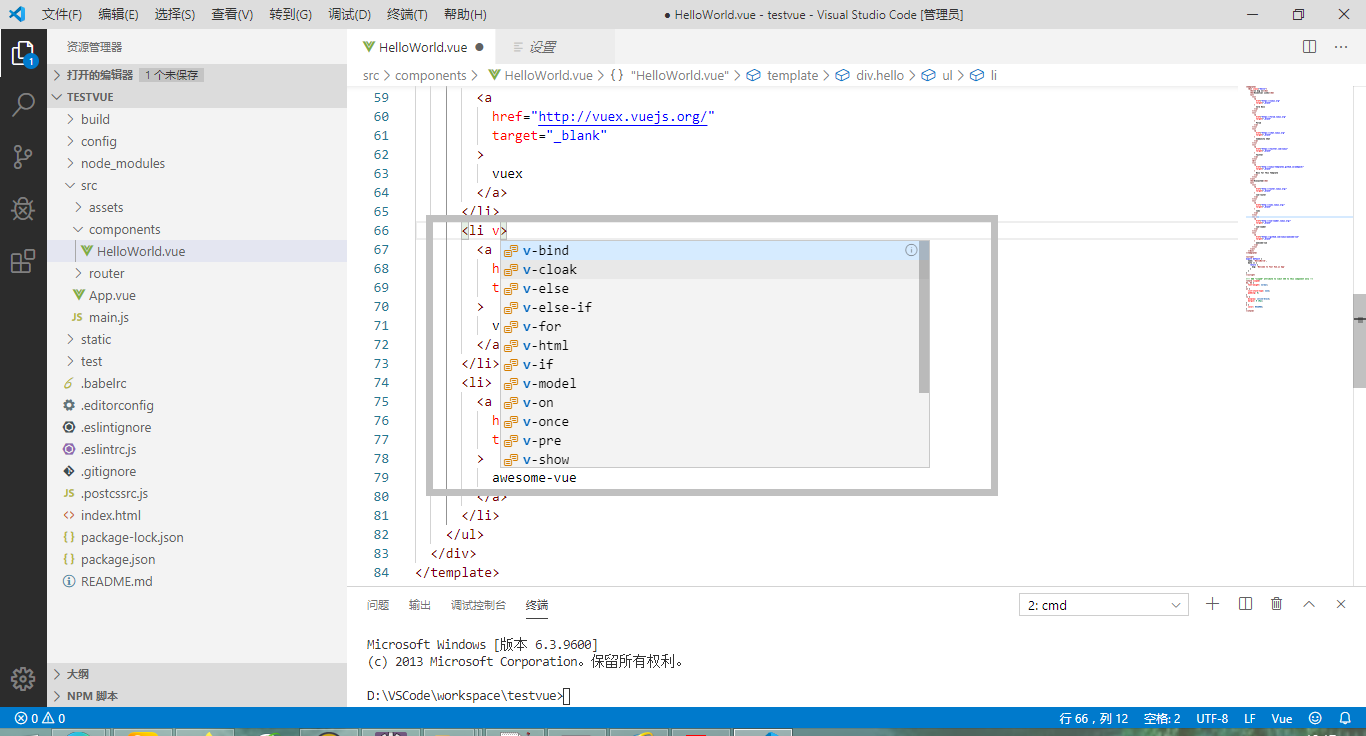
Task: Show details info icon in suggestion list
Action: 911,250
